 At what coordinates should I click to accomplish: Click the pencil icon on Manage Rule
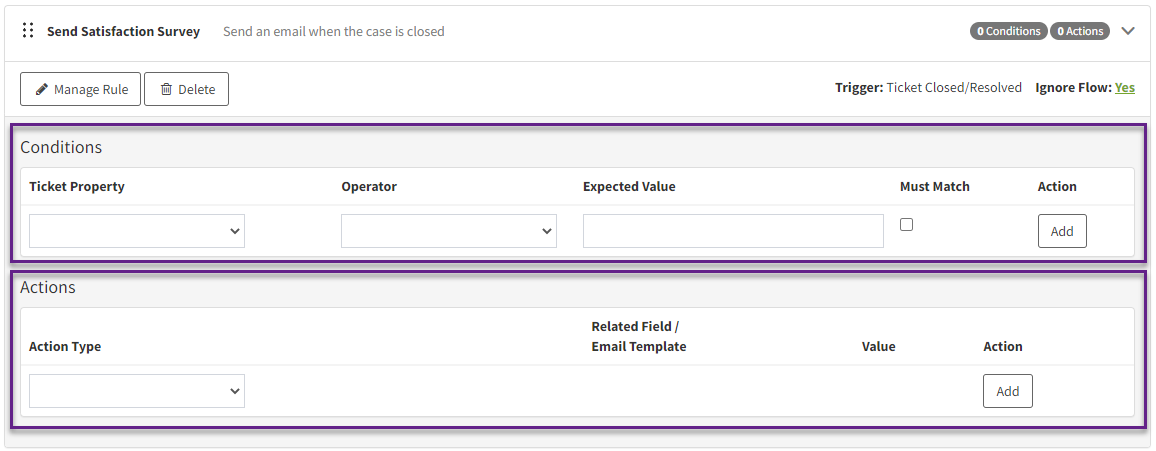(x=42, y=89)
